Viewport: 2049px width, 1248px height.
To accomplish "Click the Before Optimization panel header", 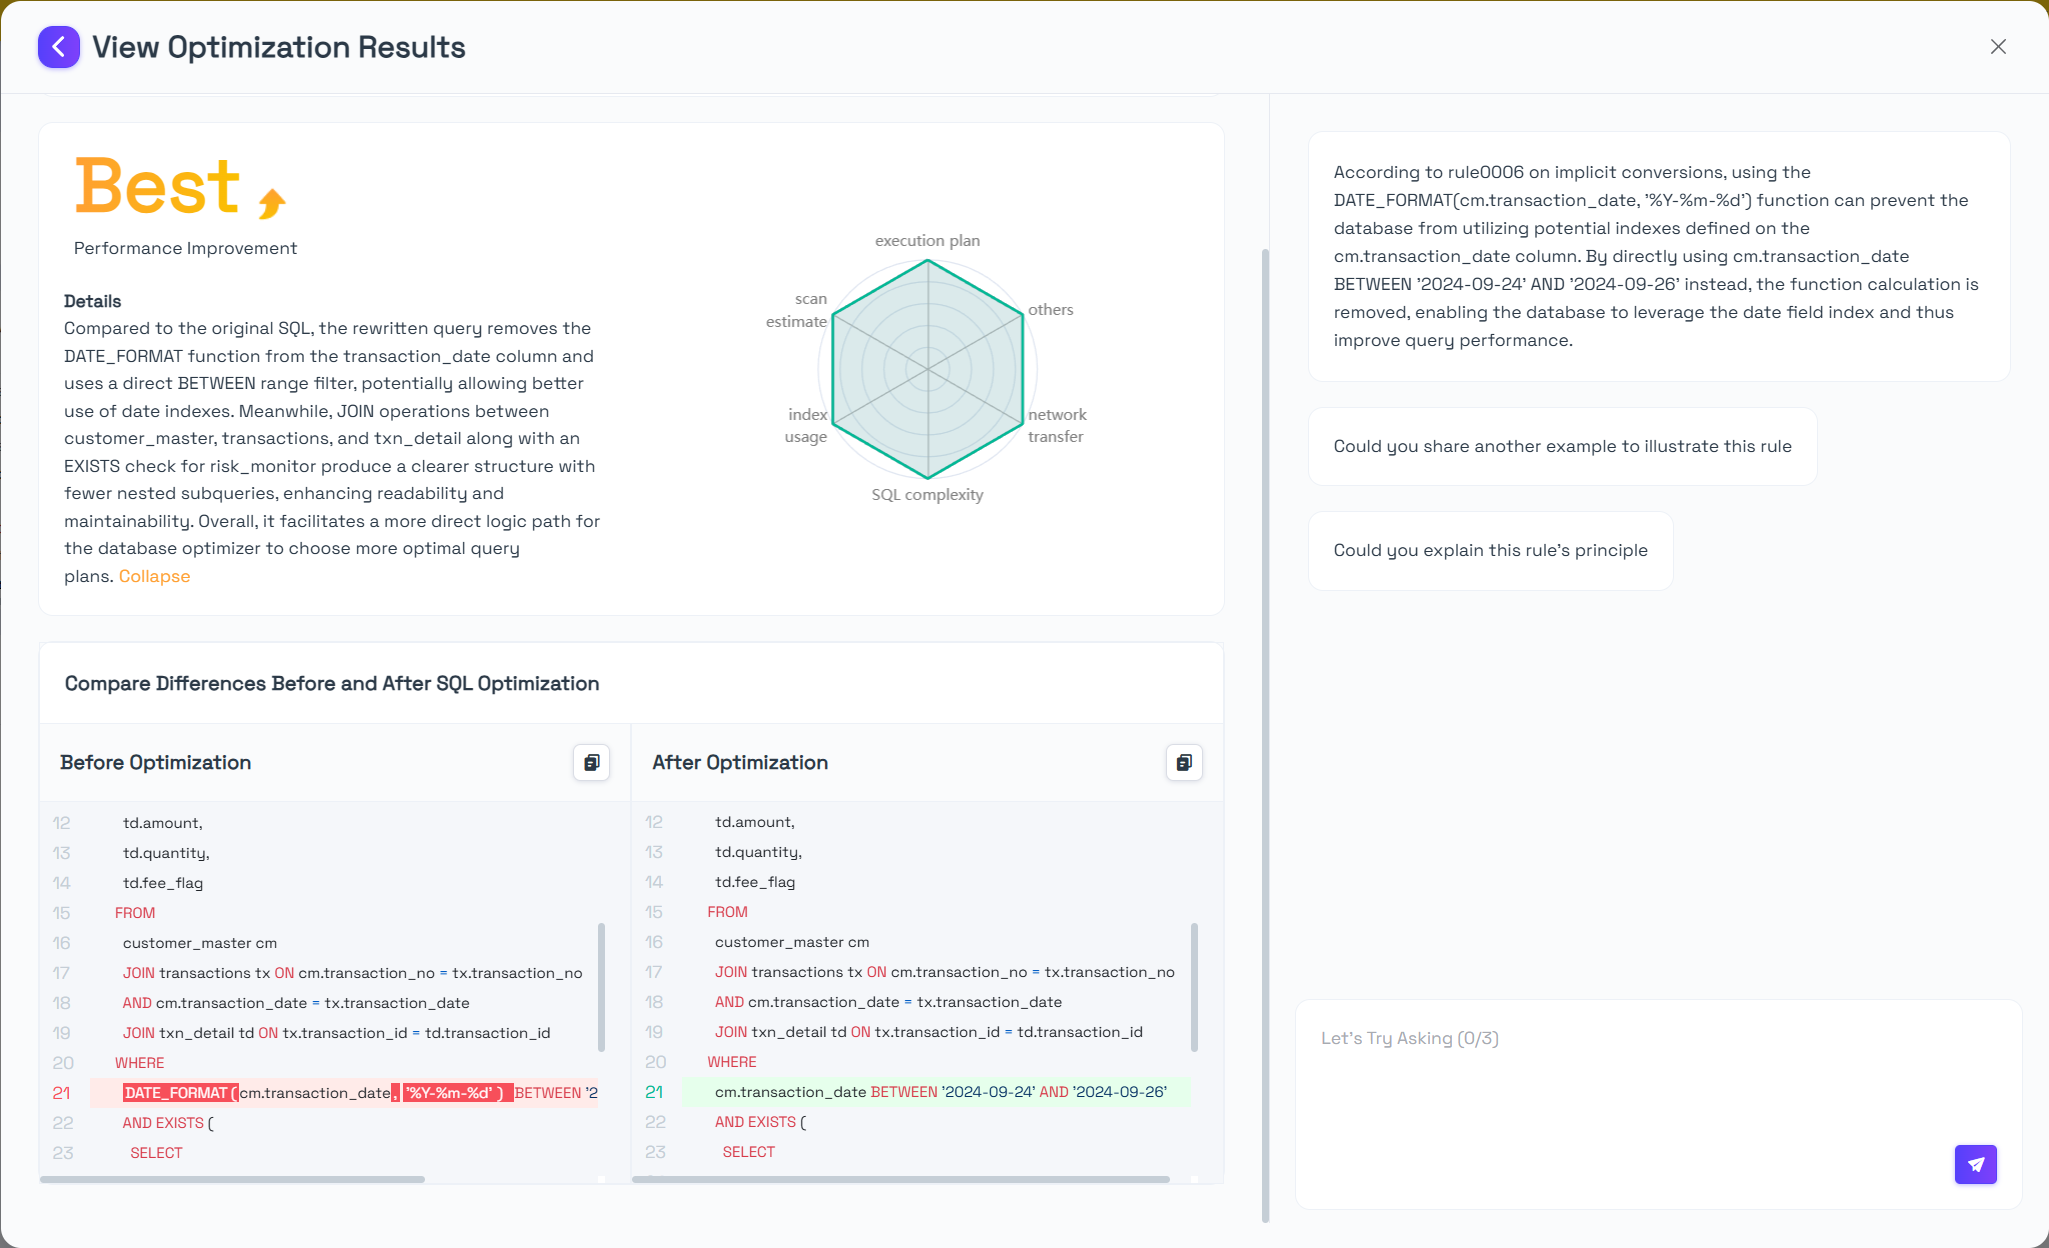I will coord(156,762).
